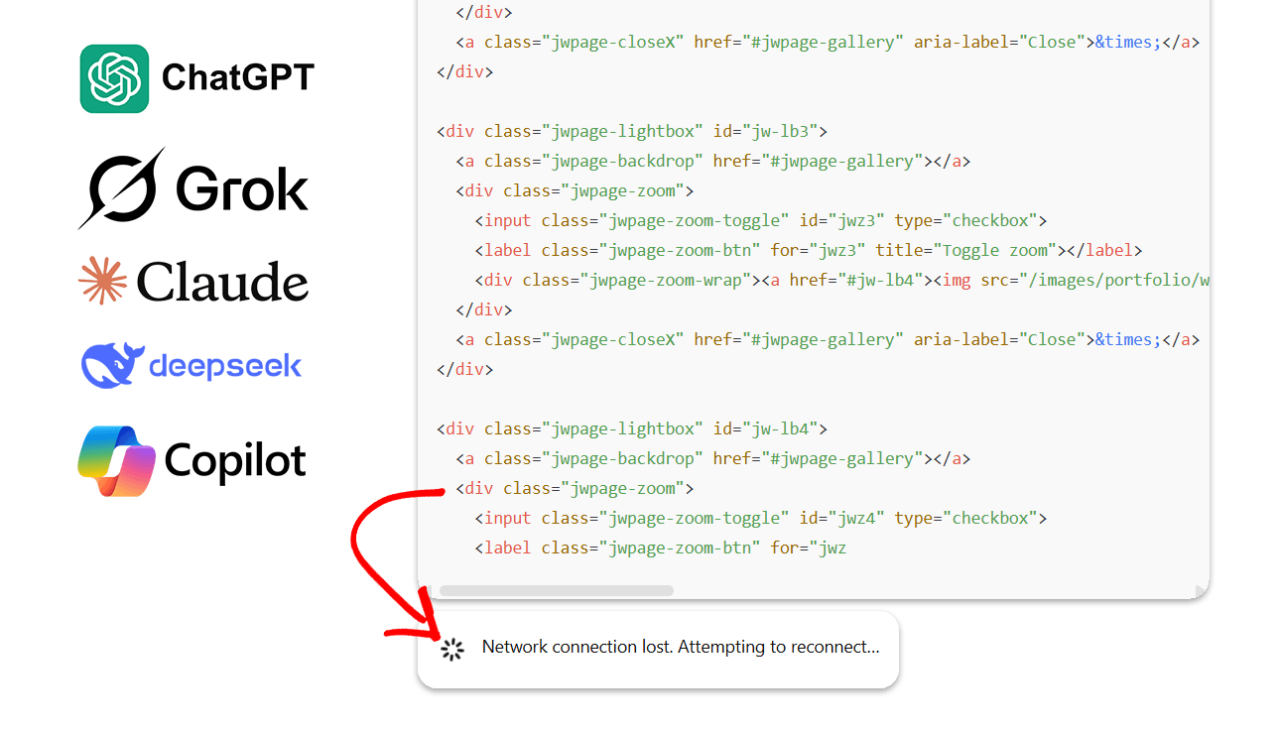Viewport: 1280px width, 731px height.
Task: Click the id="jw-lb4" attribute value in the code
Action: click(779, 429)
